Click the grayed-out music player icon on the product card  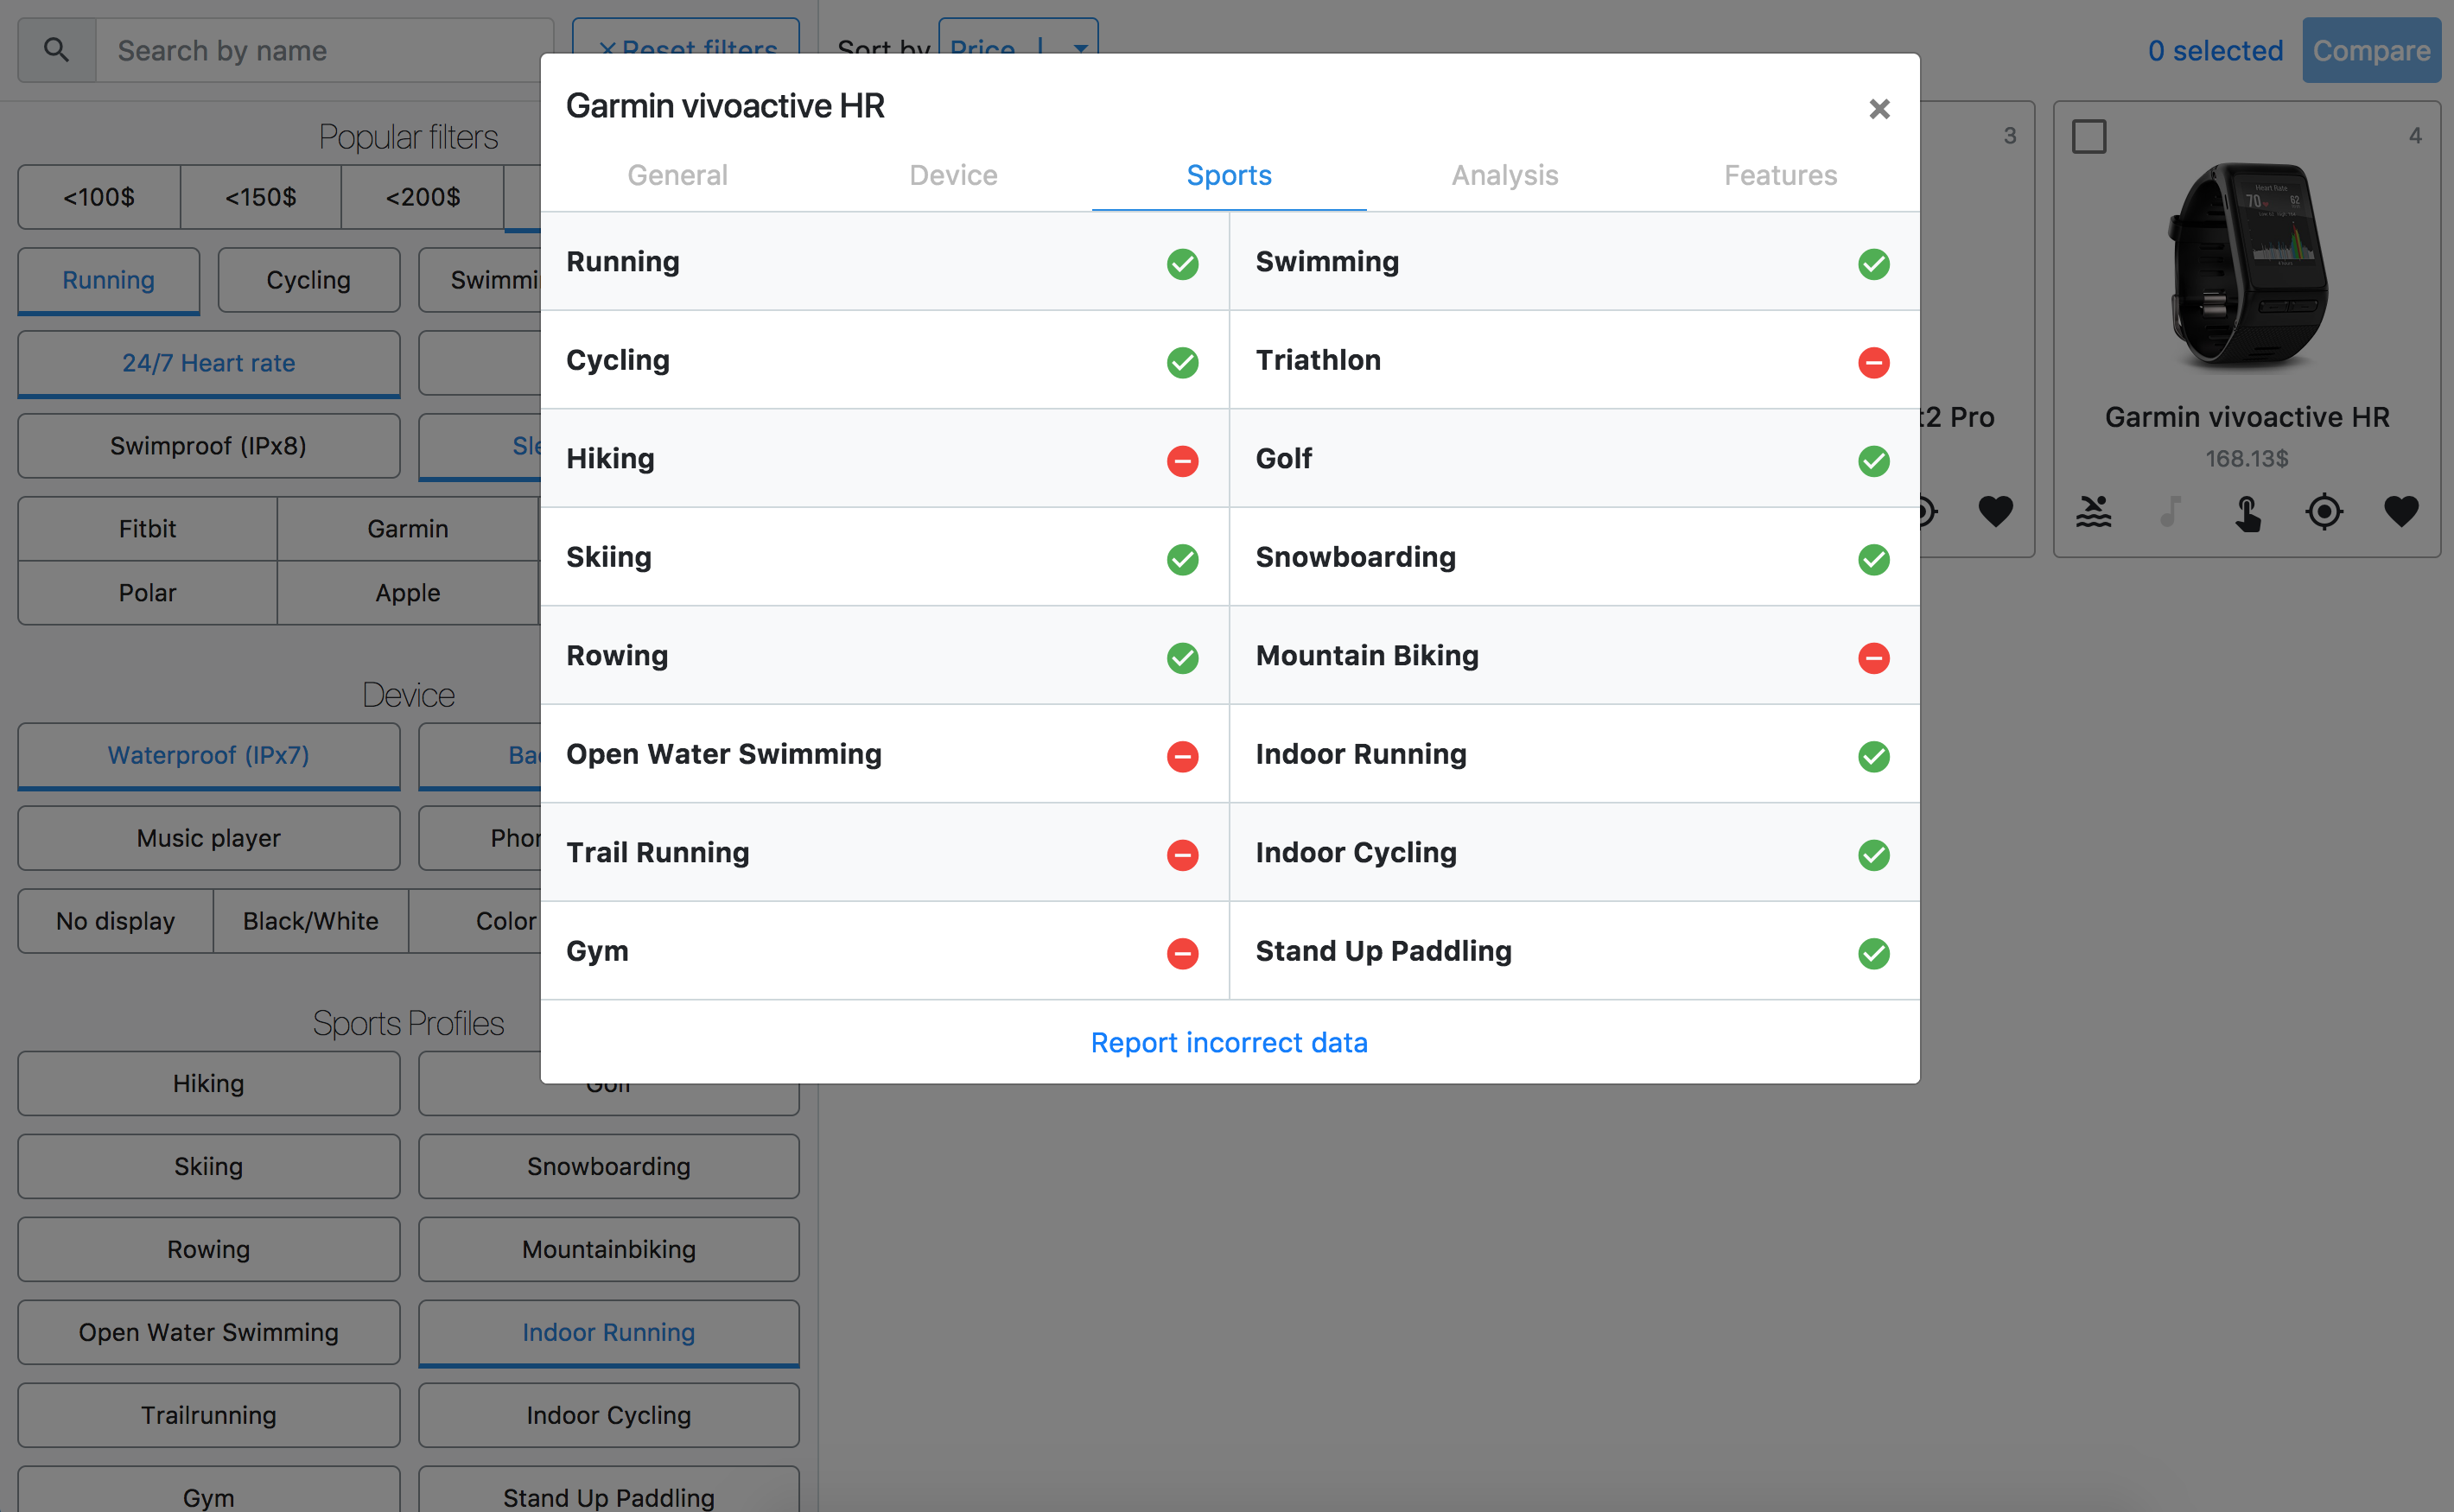click(x=2170, y=512)
